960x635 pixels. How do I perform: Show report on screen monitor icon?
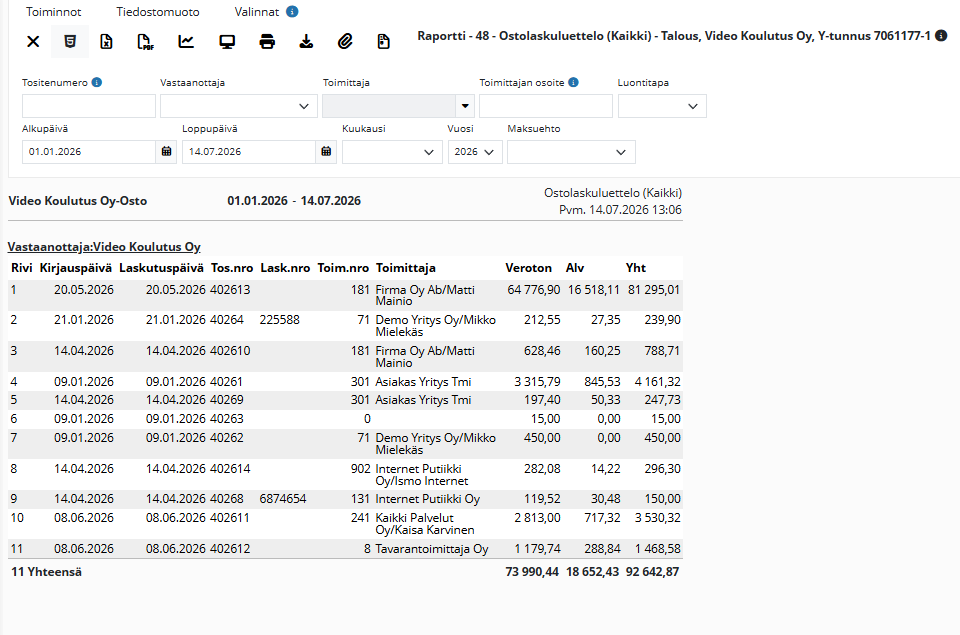click(x=227, y=42)
